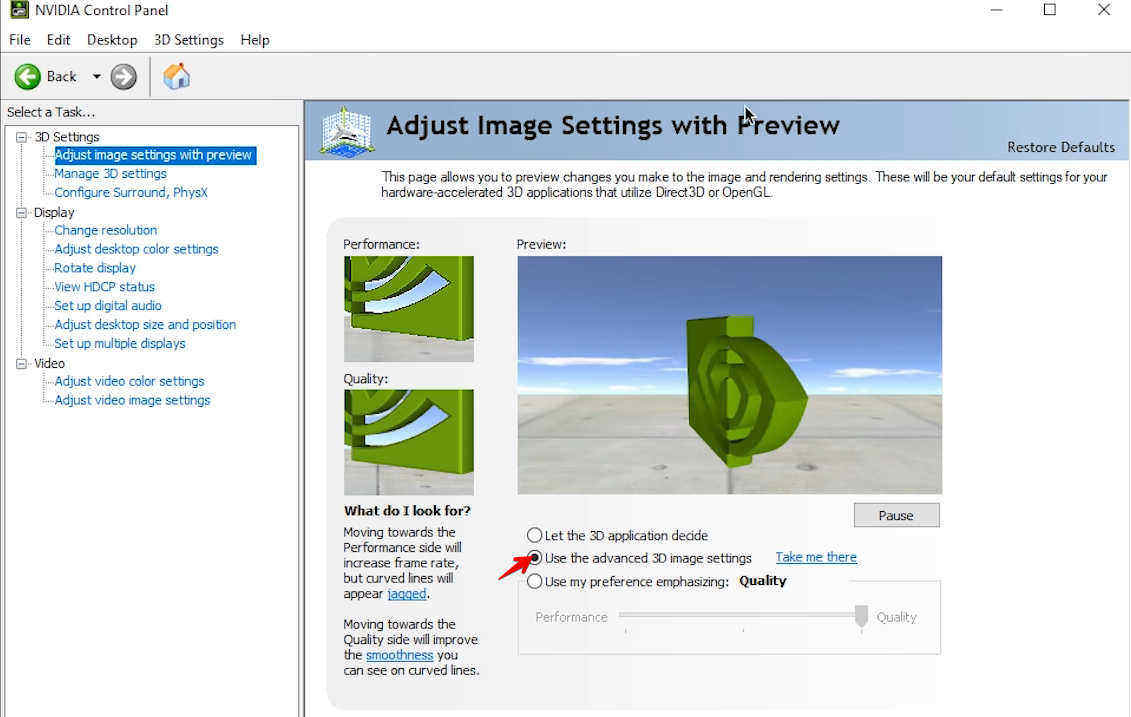Open the 3D Settings menu
The image size is (1131, 717).
click(x=188, y=40)
